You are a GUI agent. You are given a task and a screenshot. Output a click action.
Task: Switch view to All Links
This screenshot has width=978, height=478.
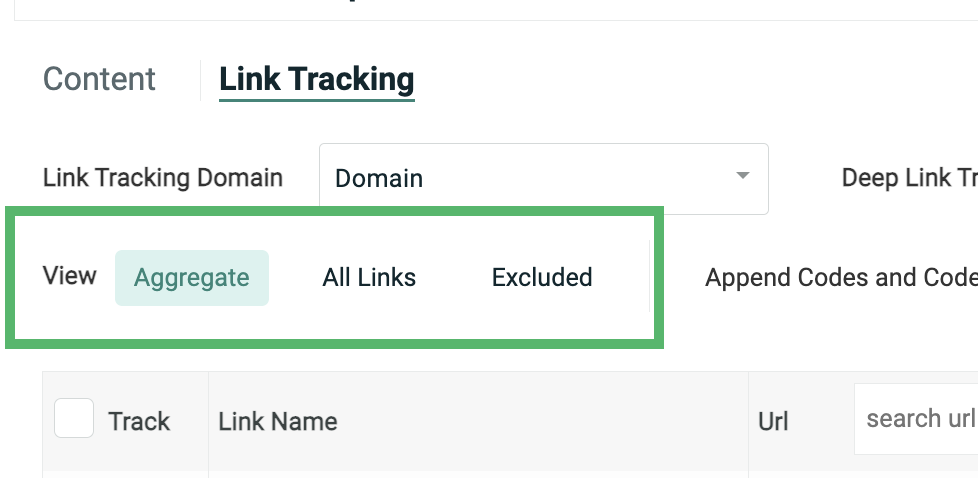(x=369, y=277)
